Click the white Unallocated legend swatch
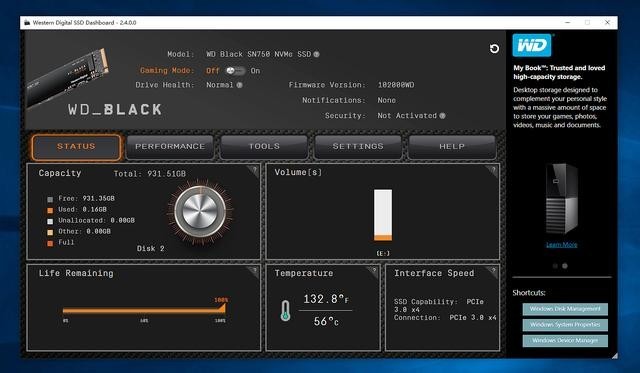Viewport: 640px width, 373px height. click(50, 222)
